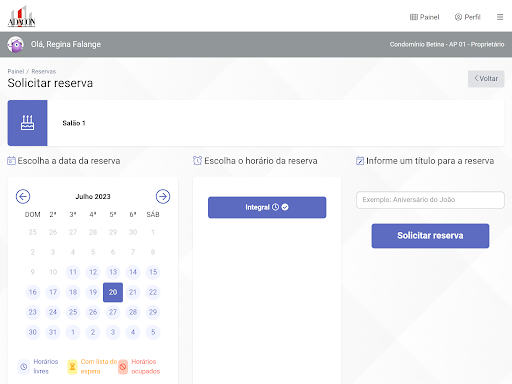Go to previous month arrow

tap(23, 196)
